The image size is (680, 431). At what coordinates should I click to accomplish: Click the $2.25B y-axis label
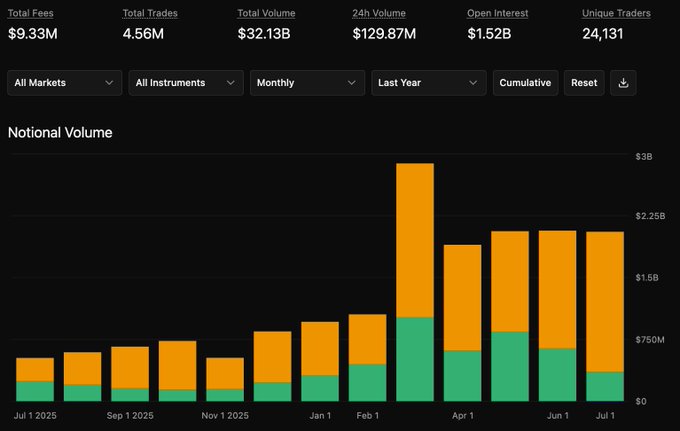(650, 216)
